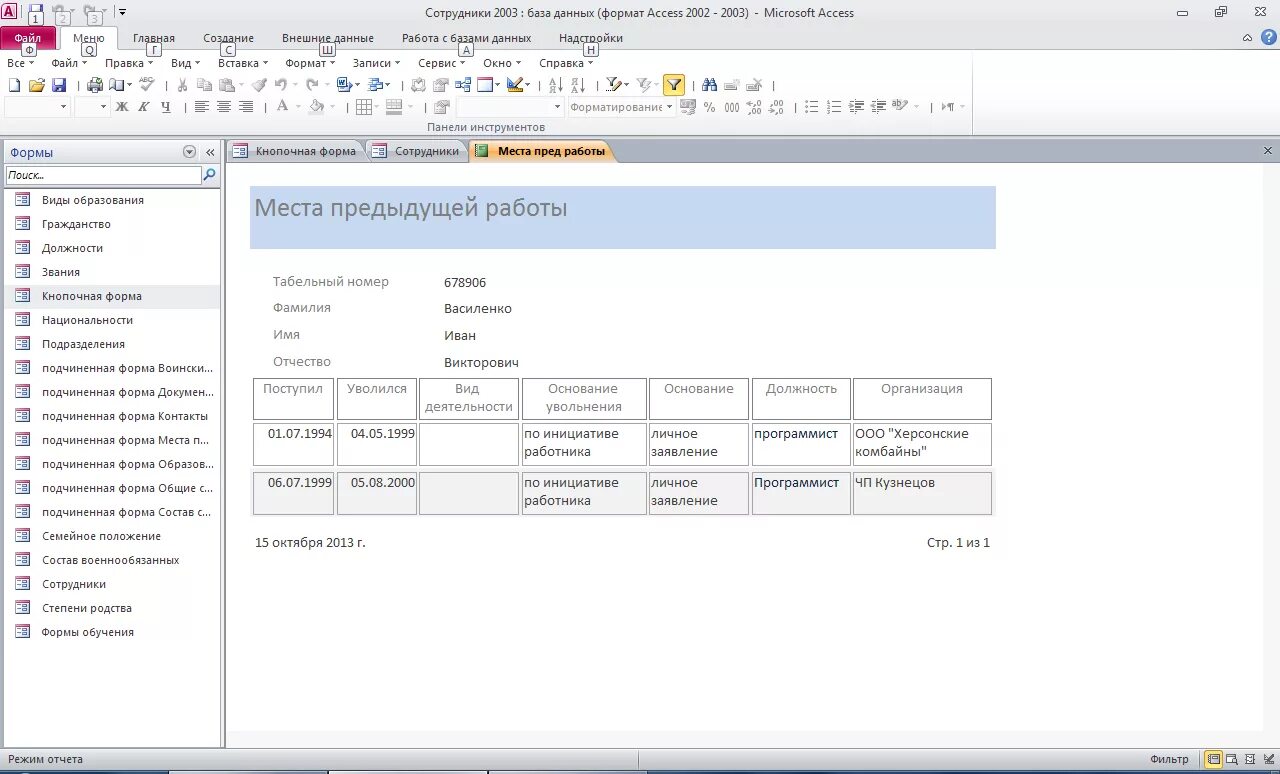Viewport: 1280px width, 774px height.
Task: Apply the thousands separator 000 format
Action: pyautogui.click(x=732, y=107)
